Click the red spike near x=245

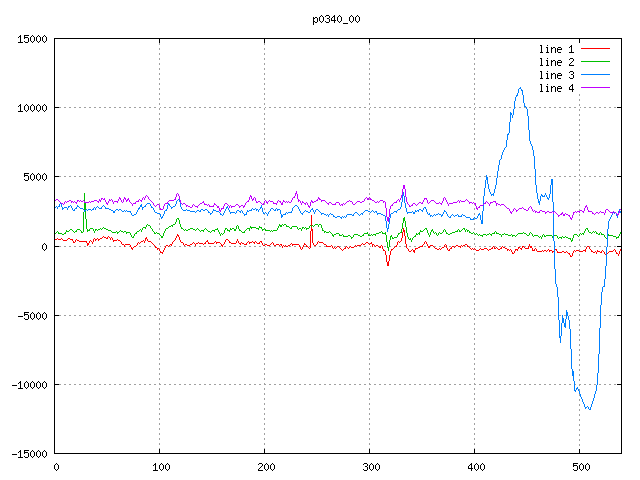point(311,216)
